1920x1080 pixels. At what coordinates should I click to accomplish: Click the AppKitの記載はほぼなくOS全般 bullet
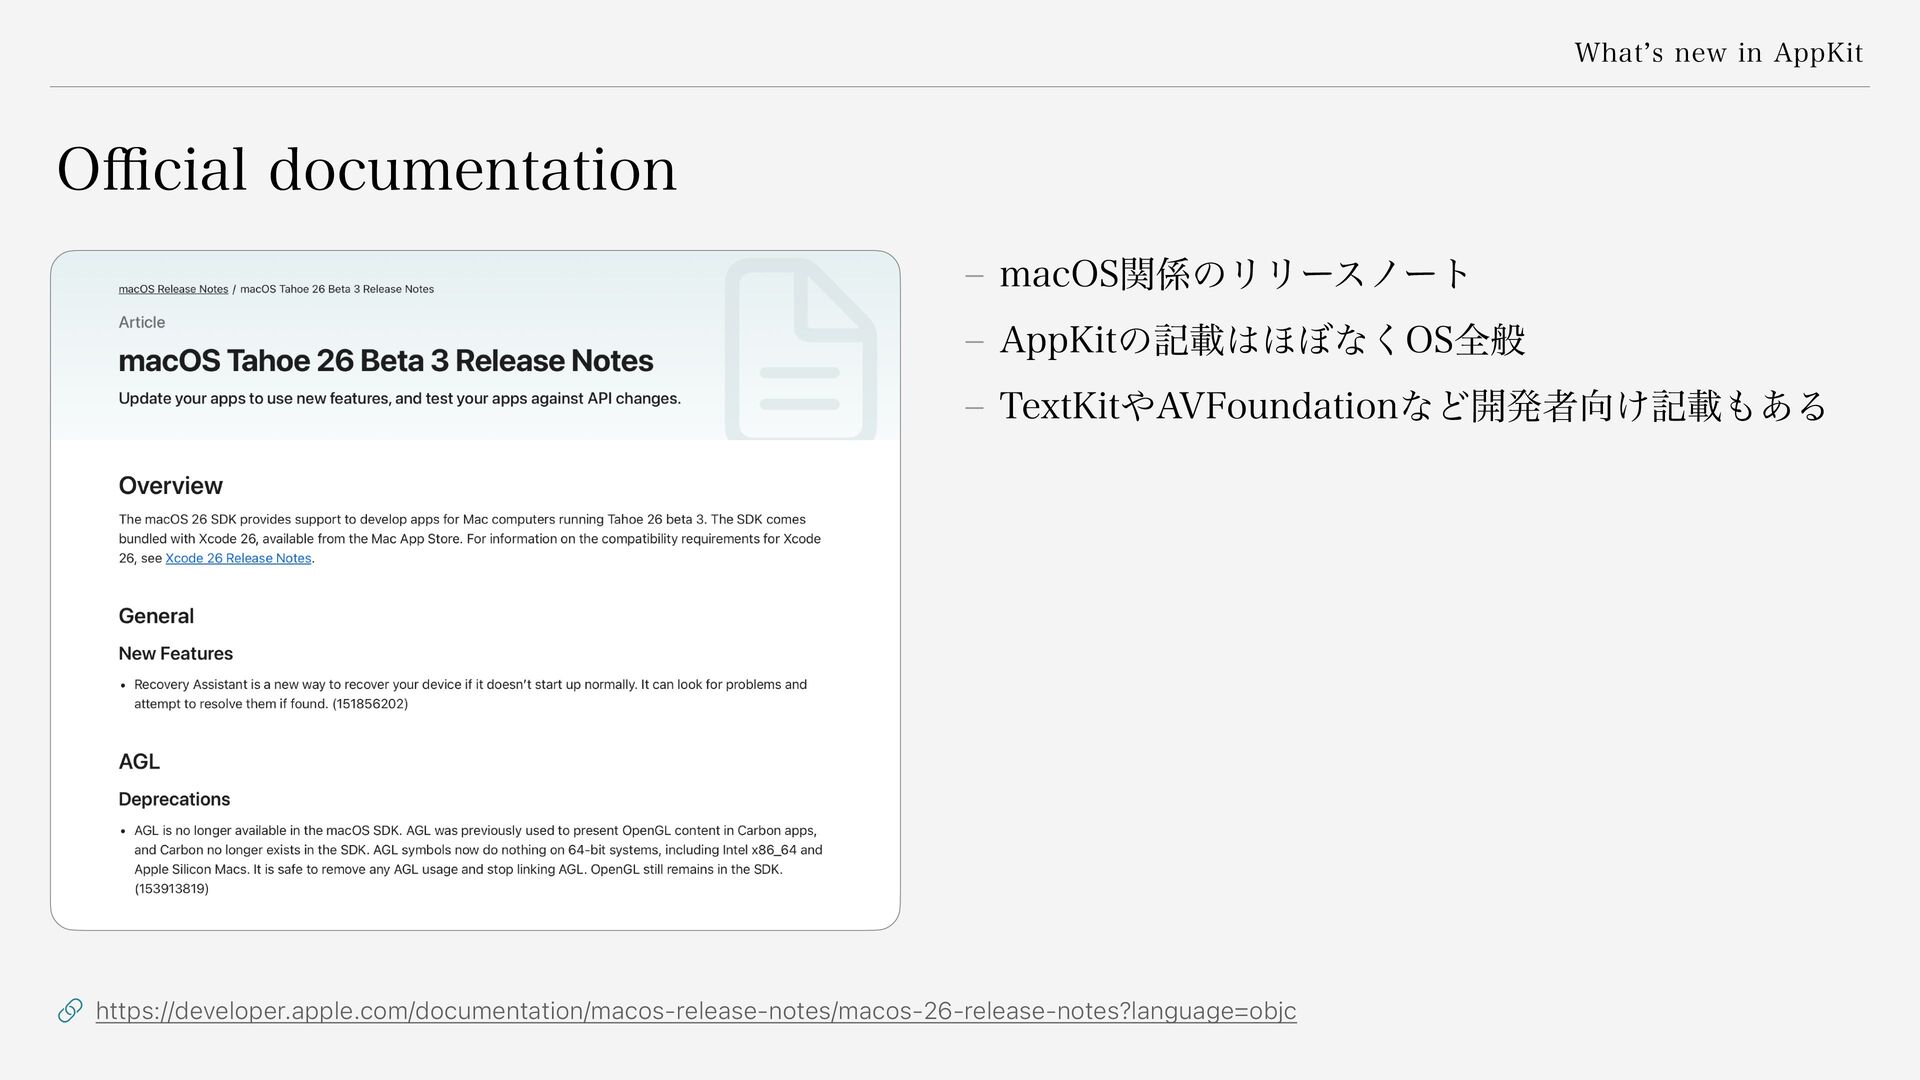(1262, 340)
